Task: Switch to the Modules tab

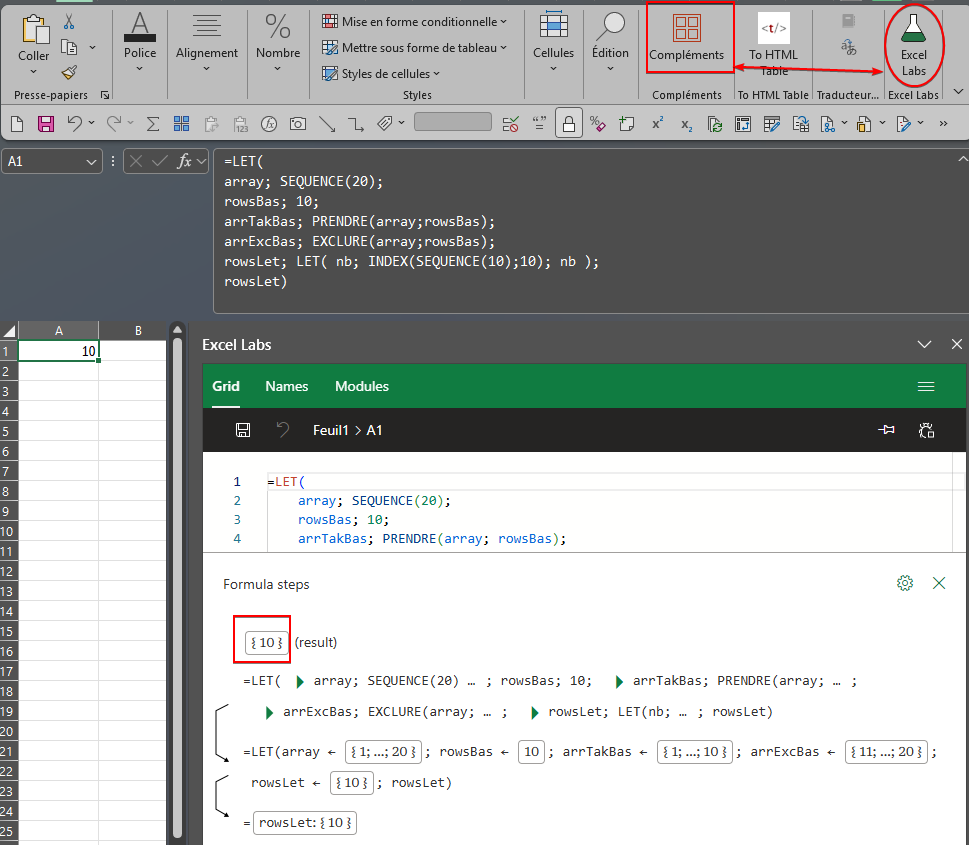Action: [362, 386]
